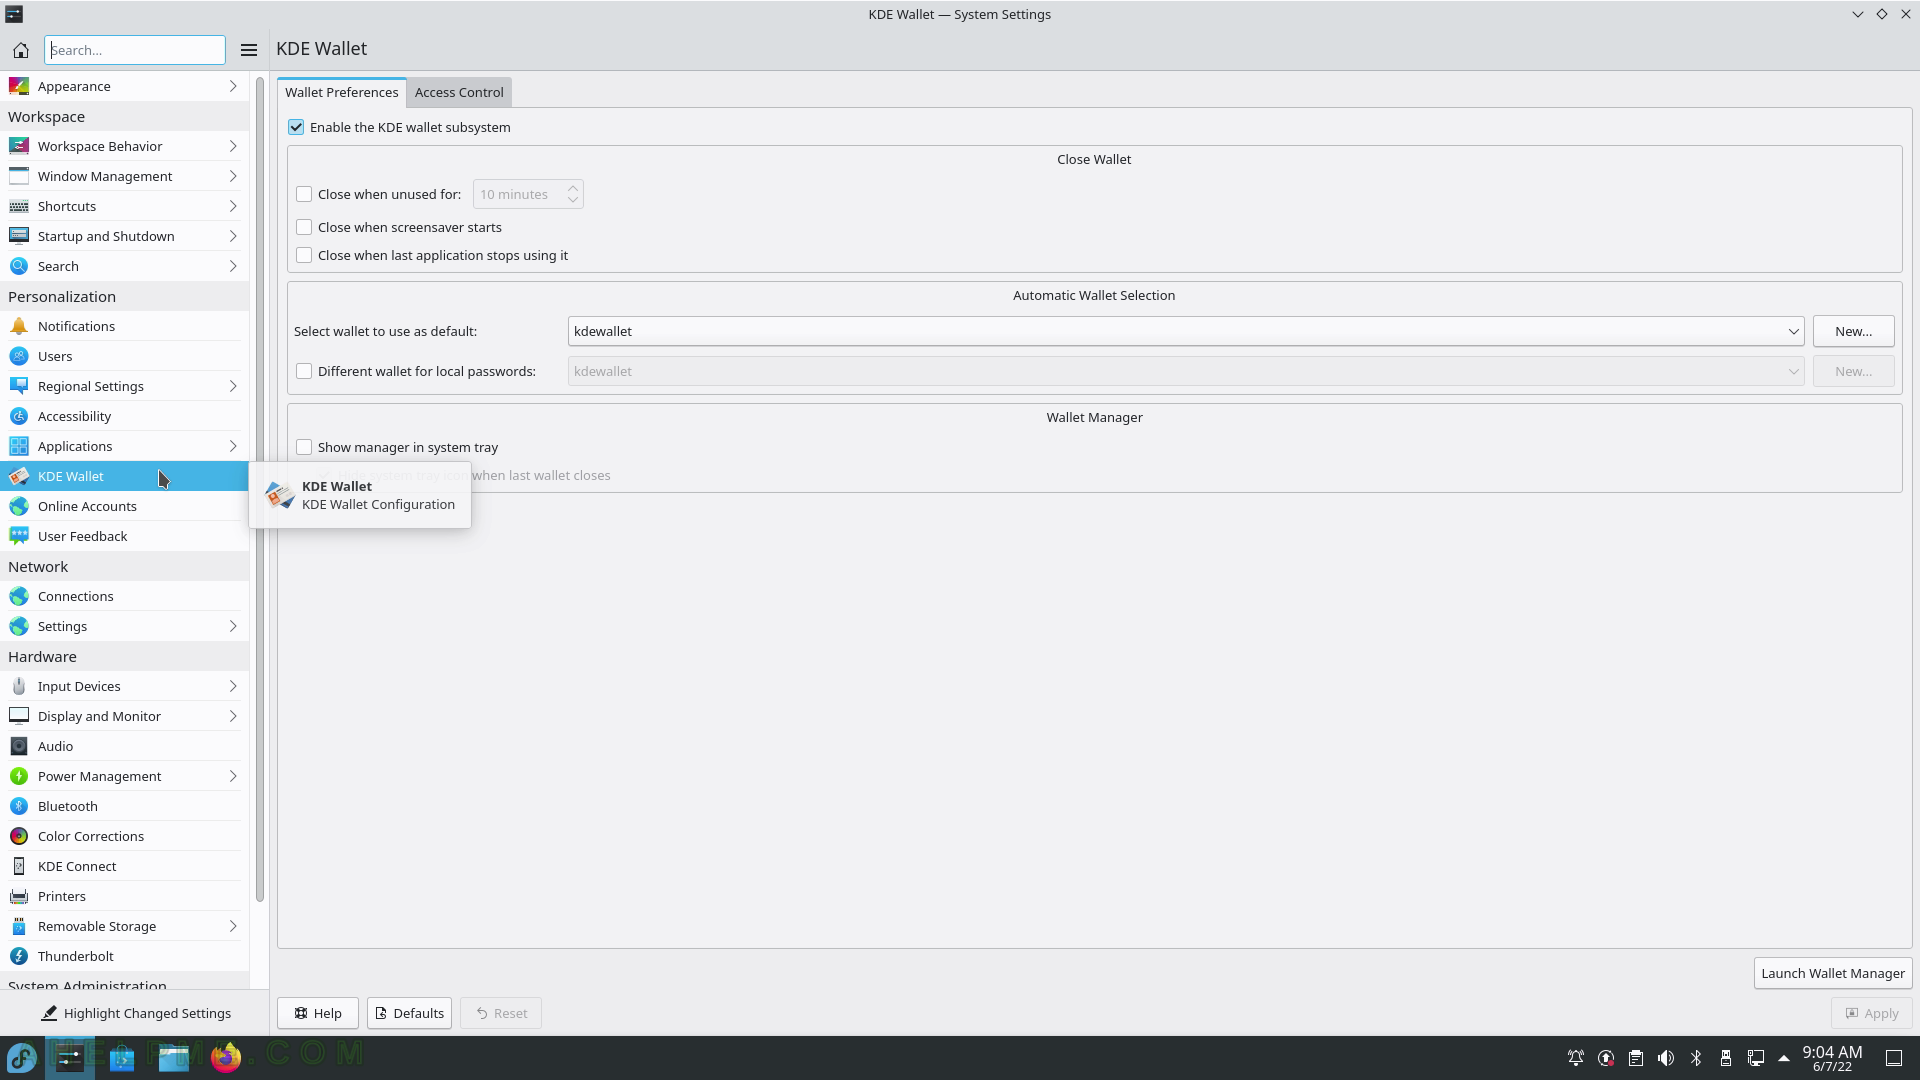Click the KDE Connect phone icon
The width and height of the screenshot is (1920, 1080).
tap(19, 866)
